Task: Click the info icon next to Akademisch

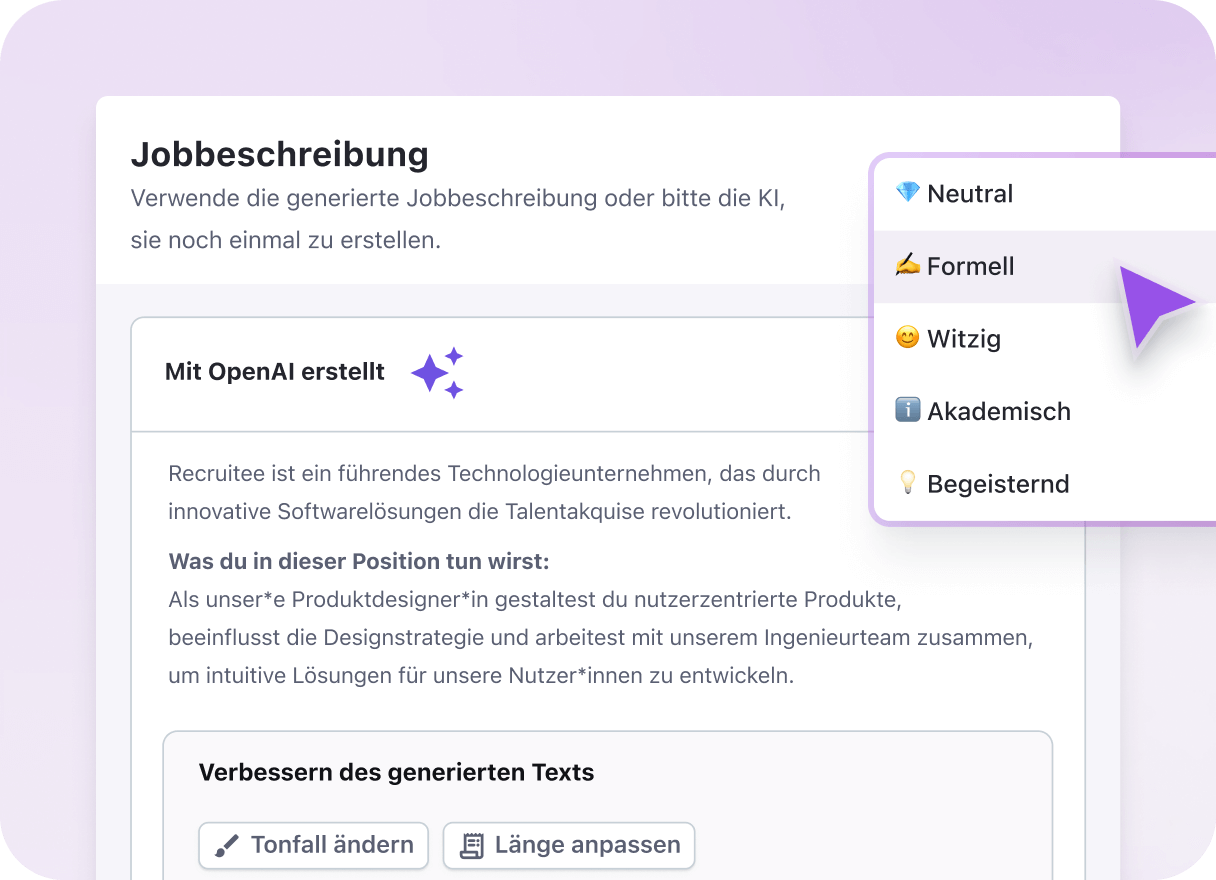Action: click(906, 410)
